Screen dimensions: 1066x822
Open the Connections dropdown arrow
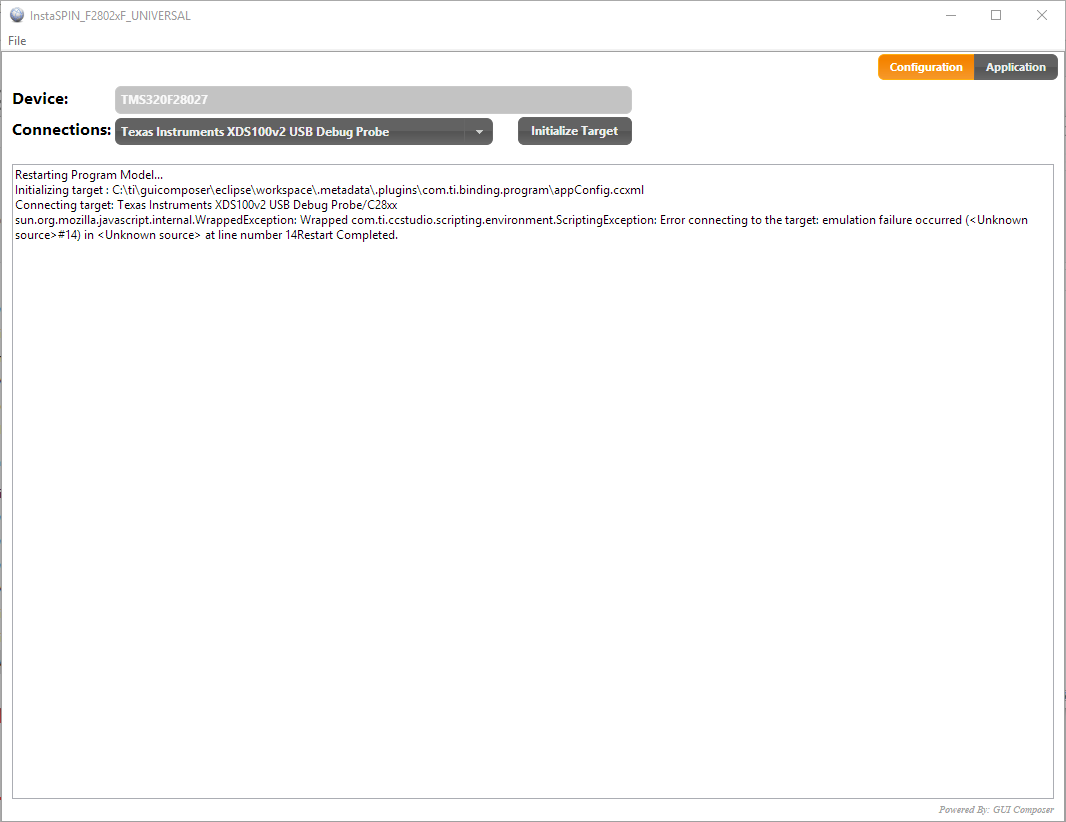(x=479, y=132)
